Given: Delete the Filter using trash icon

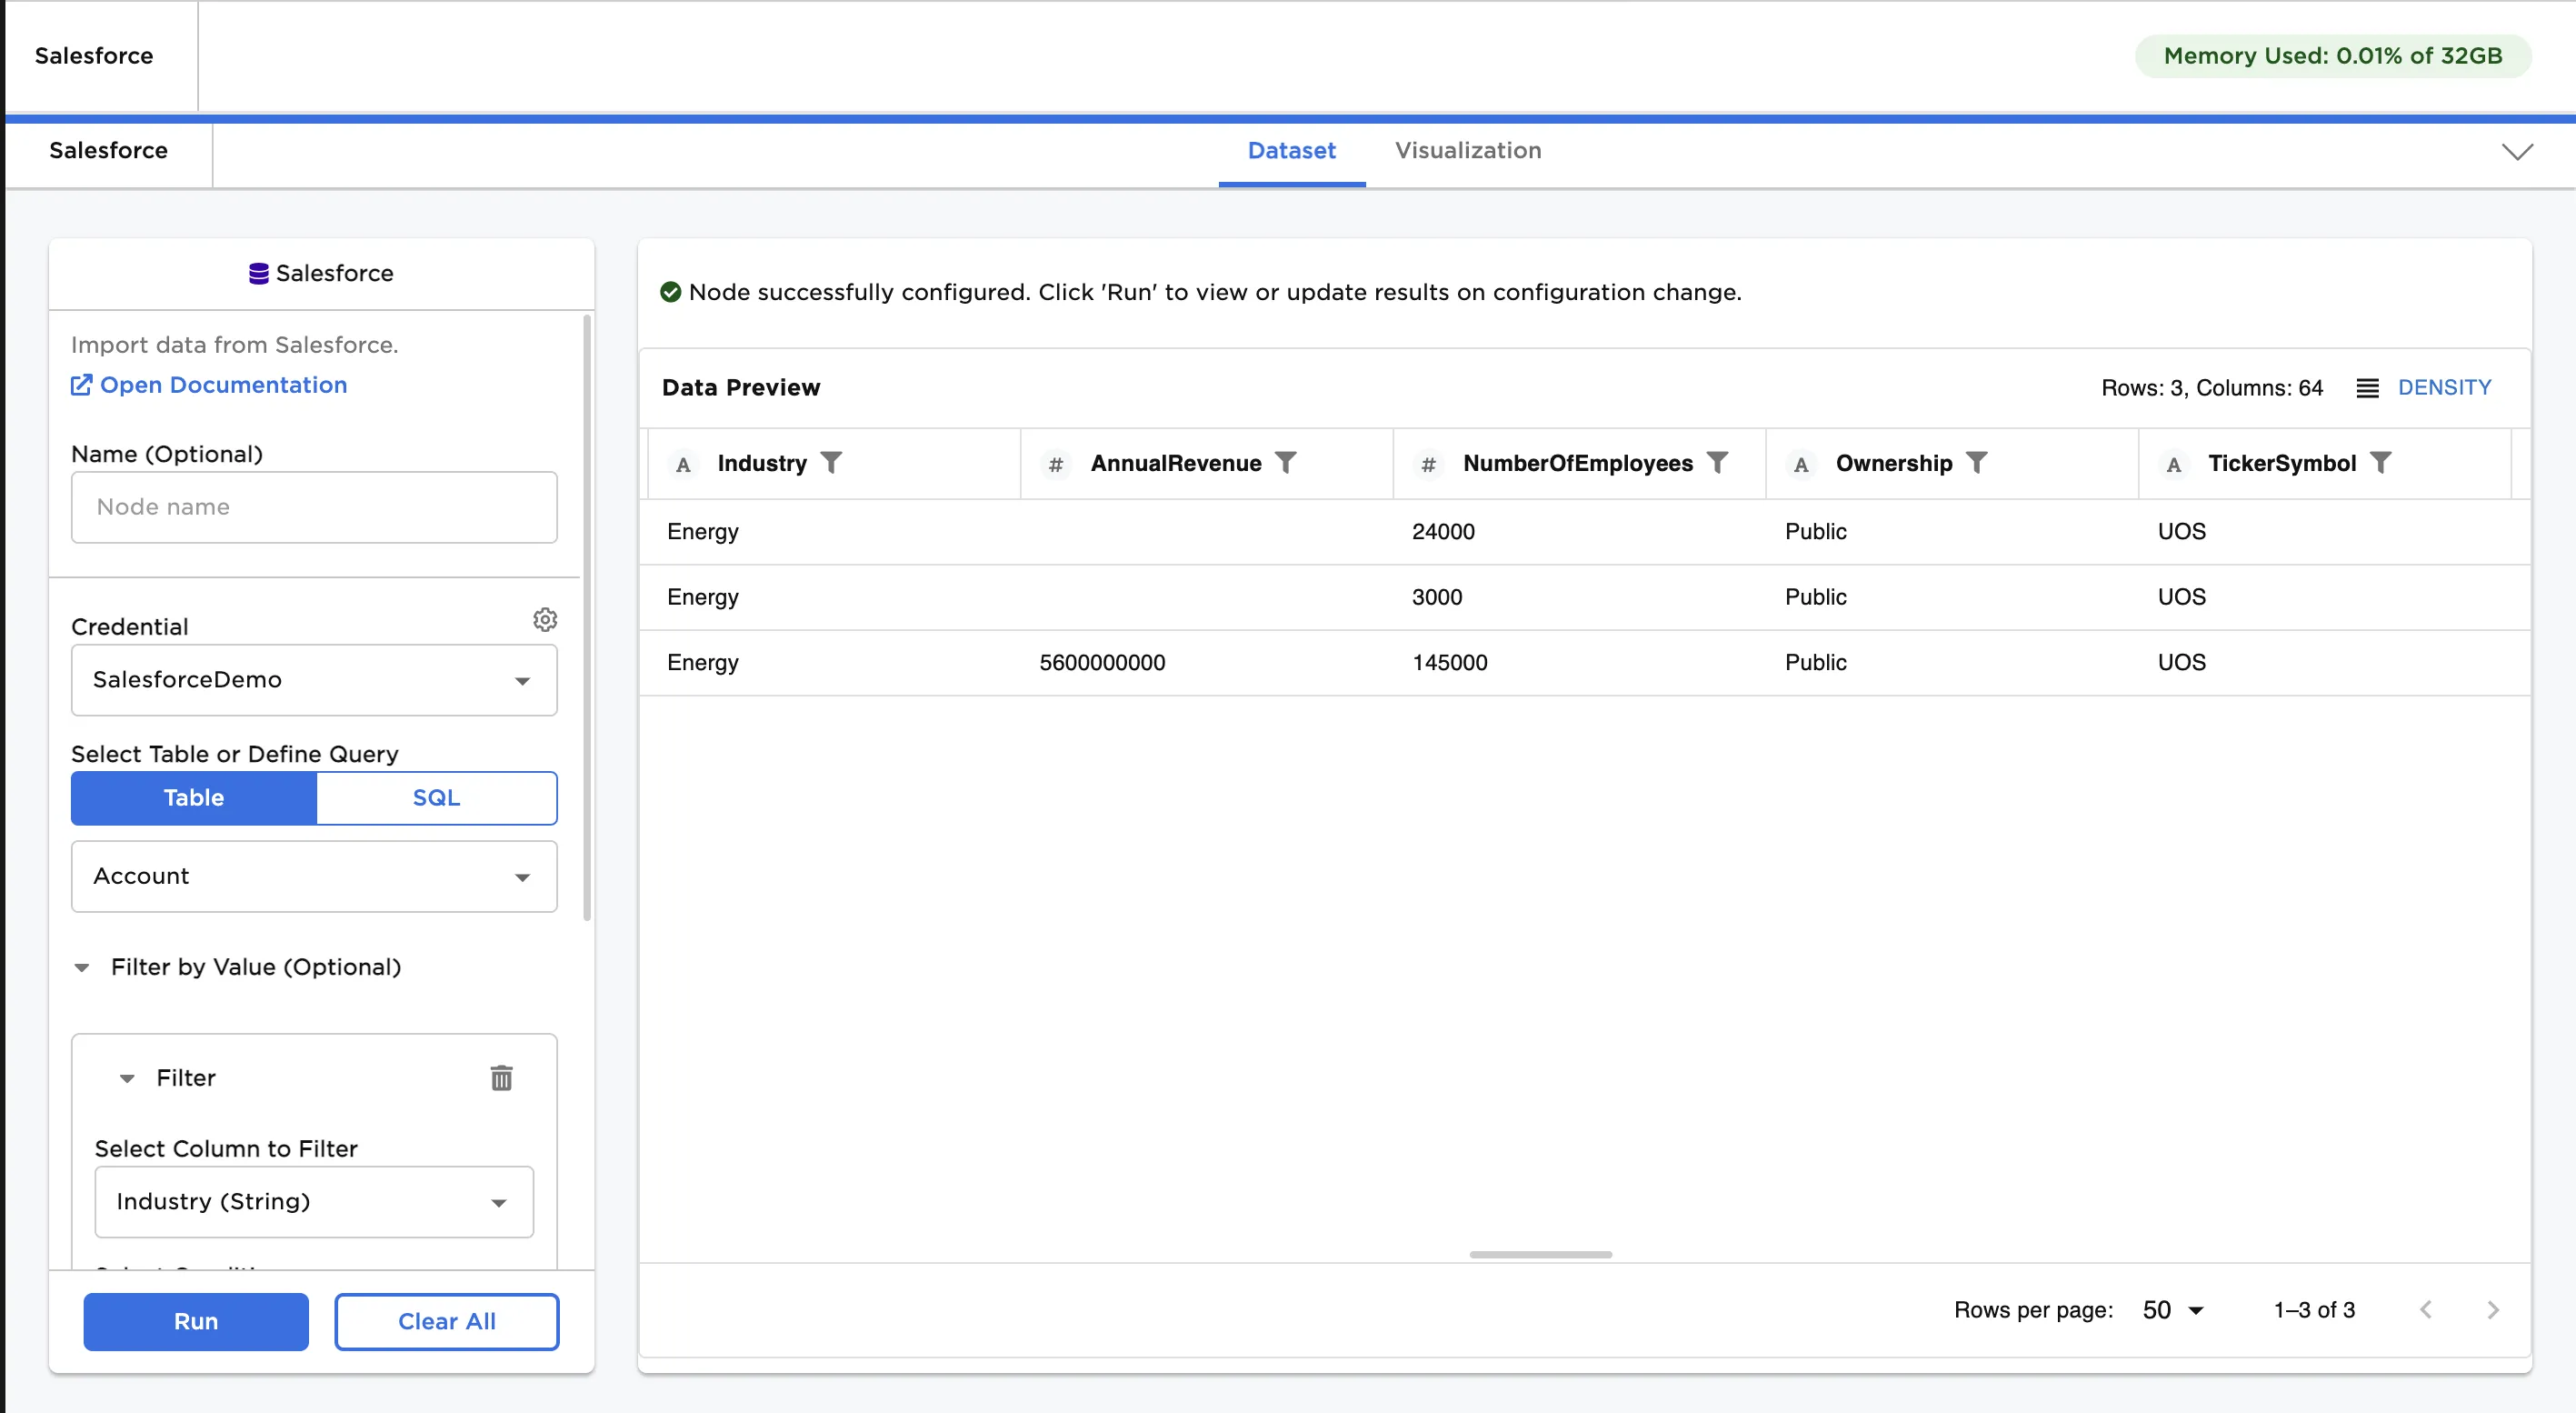Looking at the screenshot, I should [x=501, y=1078].
